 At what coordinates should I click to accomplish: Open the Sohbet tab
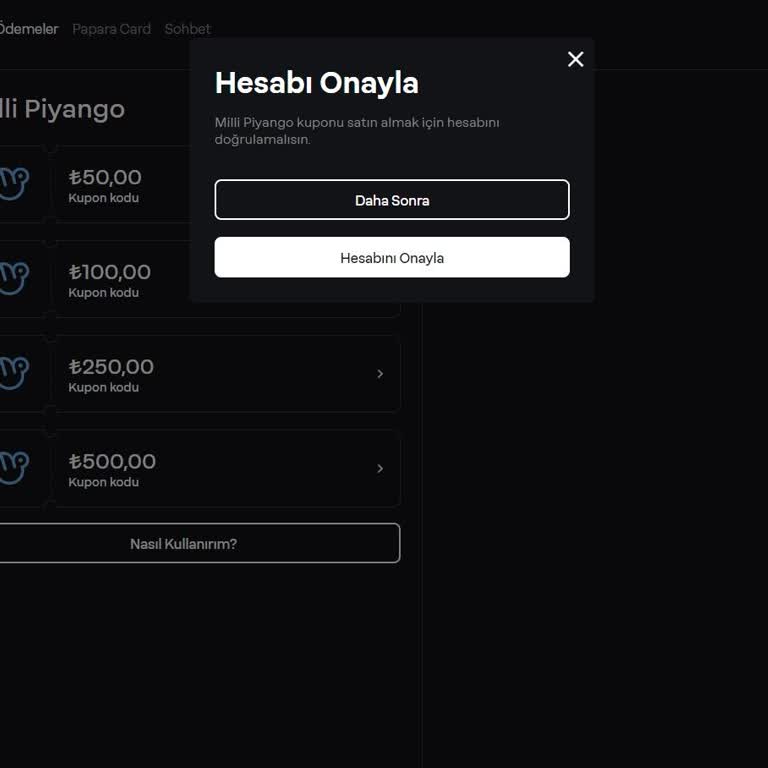tap(188, 29)
